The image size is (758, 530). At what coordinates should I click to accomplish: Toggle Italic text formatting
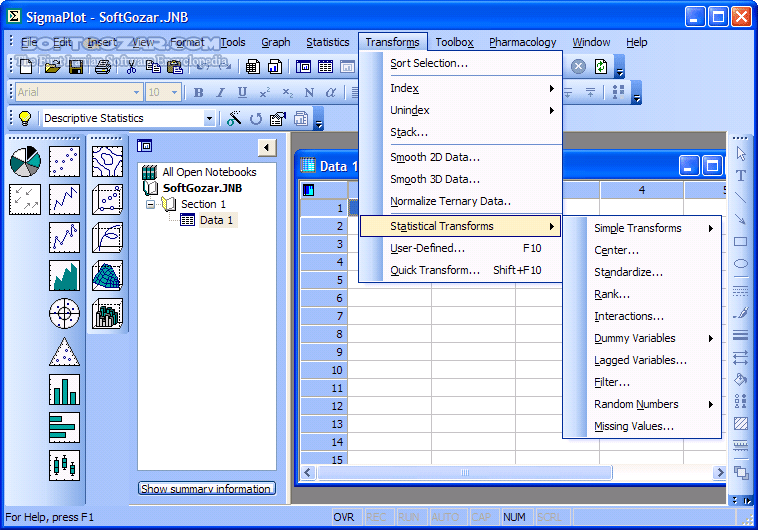[x=220, y=92]
